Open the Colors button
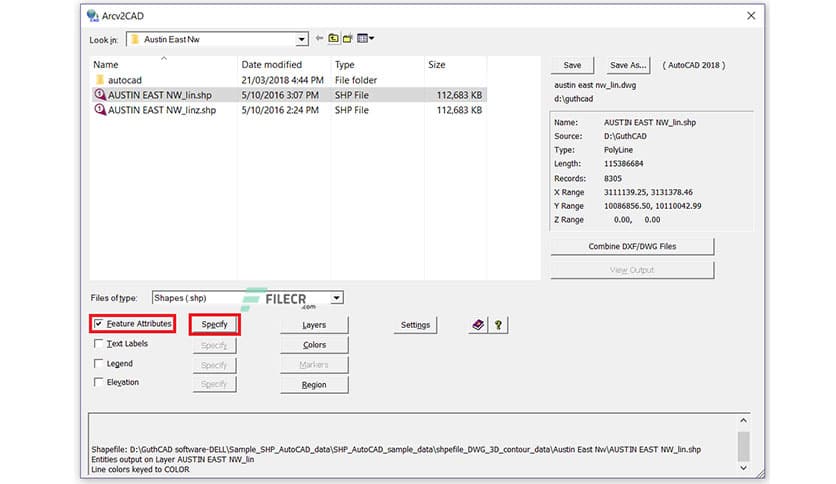The height and width of the screenshot is (484, 836). tap(314, 345)
